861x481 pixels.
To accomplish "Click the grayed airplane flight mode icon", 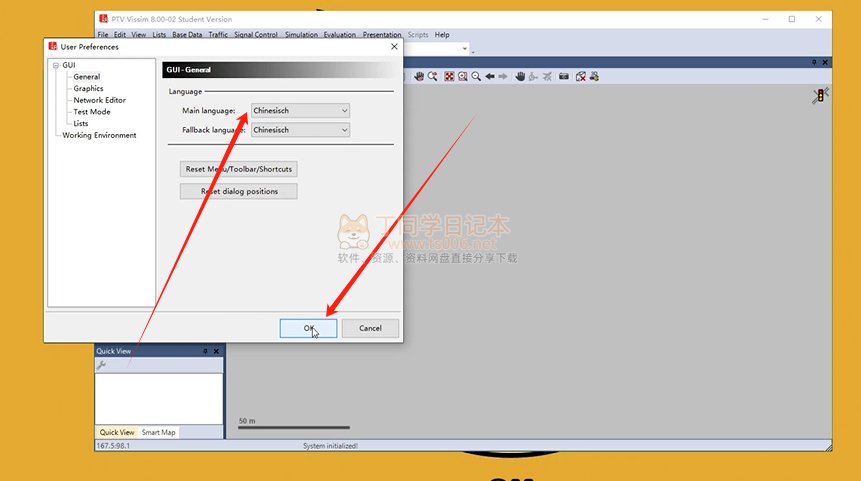I will 547,76.
